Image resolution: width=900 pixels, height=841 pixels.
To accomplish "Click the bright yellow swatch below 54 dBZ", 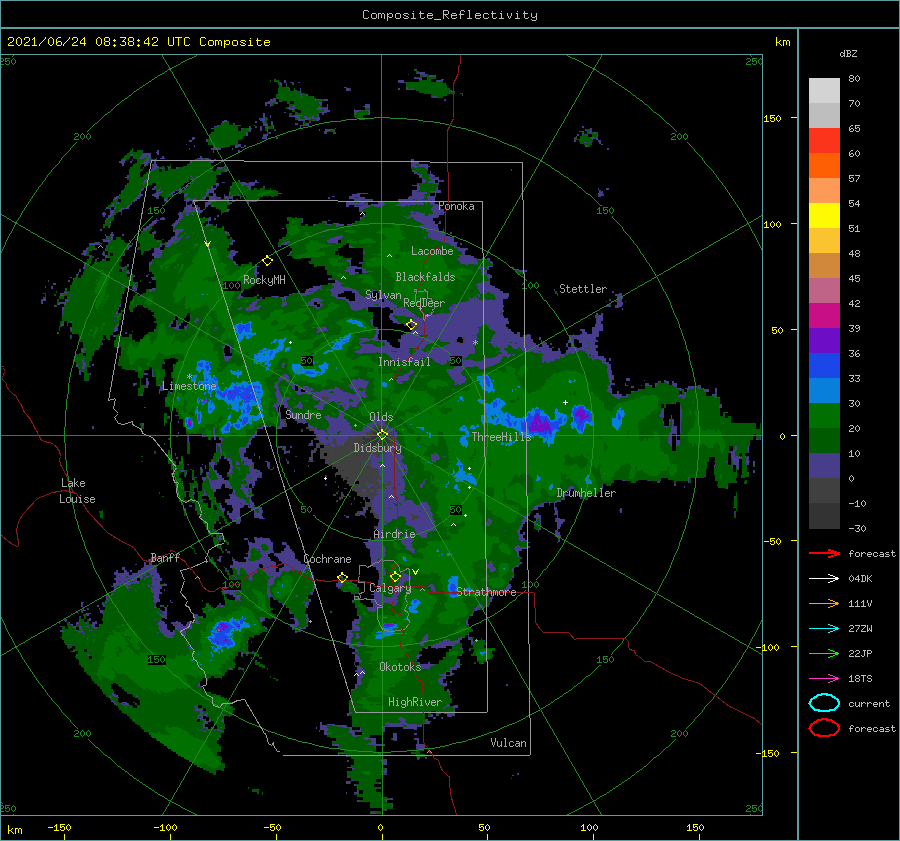I will 824,215.
